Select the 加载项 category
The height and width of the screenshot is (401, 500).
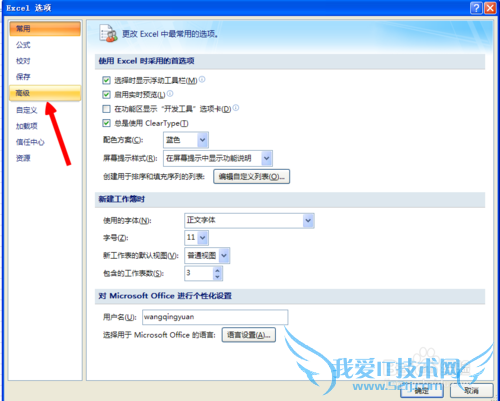tap(45, 126)
